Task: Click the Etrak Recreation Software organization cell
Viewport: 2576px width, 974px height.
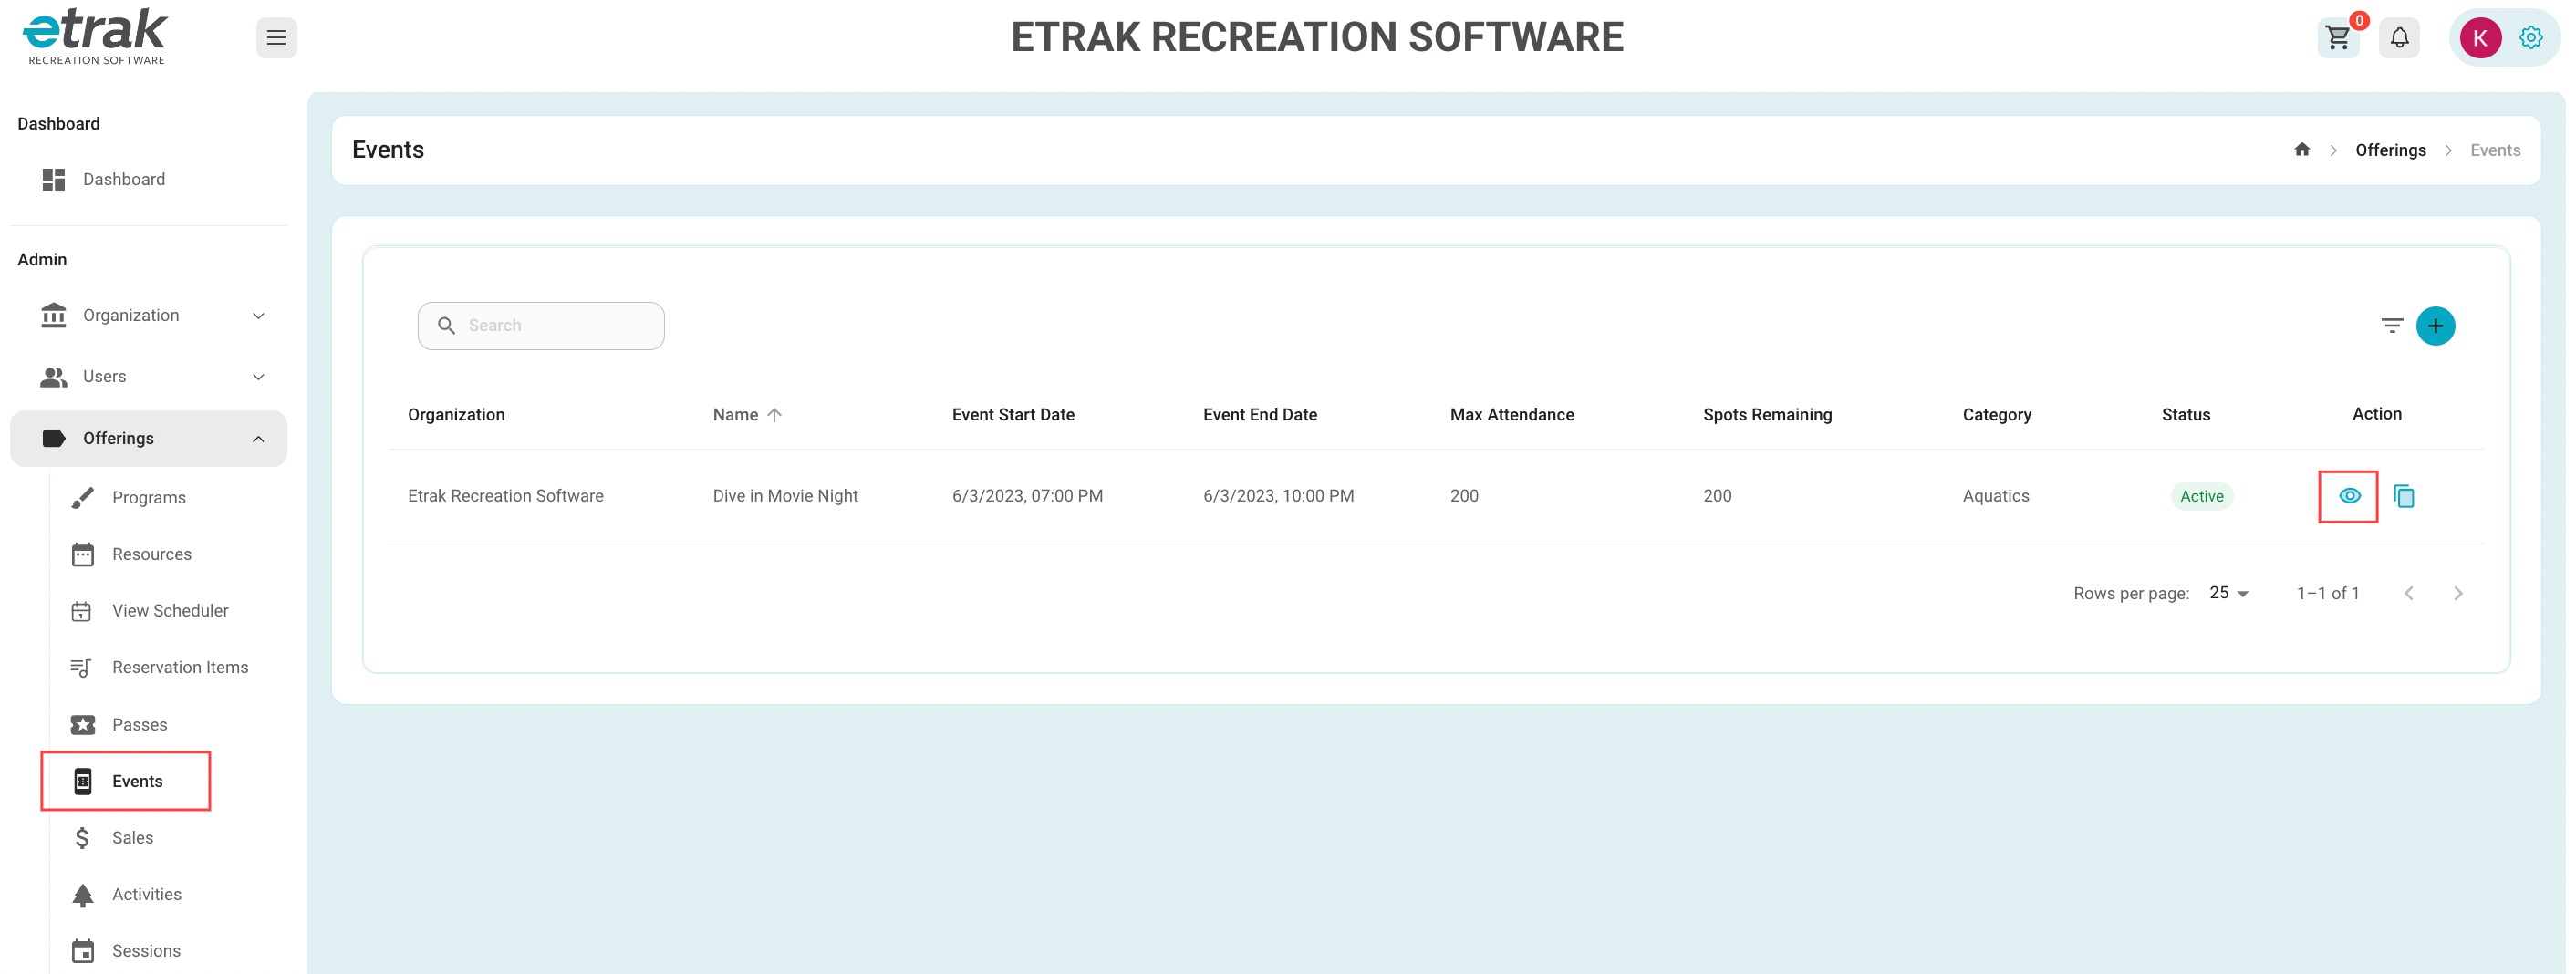Action: (x=505, y=496)
